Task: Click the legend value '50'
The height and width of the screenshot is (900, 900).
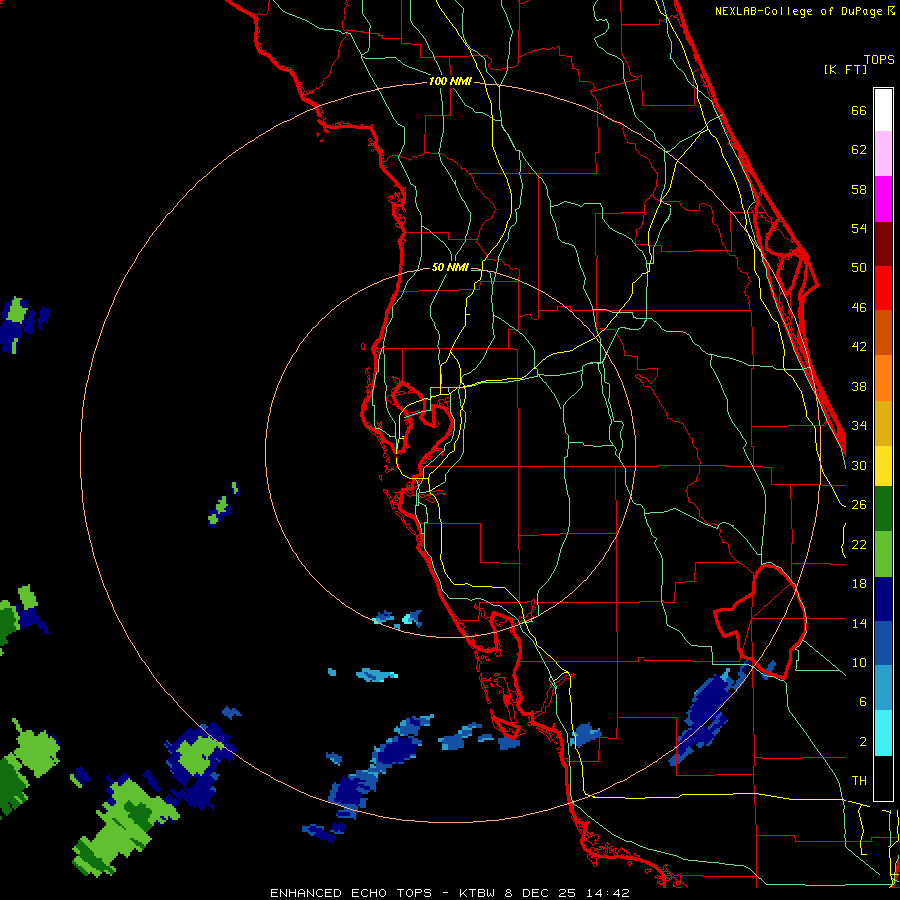Action: pyautogui.click(x=859, y=267)
